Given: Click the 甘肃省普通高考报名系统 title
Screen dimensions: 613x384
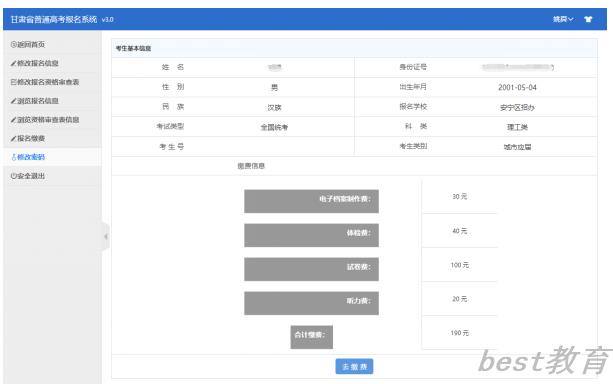Looking at the screenshot, I should click(54, 19).
